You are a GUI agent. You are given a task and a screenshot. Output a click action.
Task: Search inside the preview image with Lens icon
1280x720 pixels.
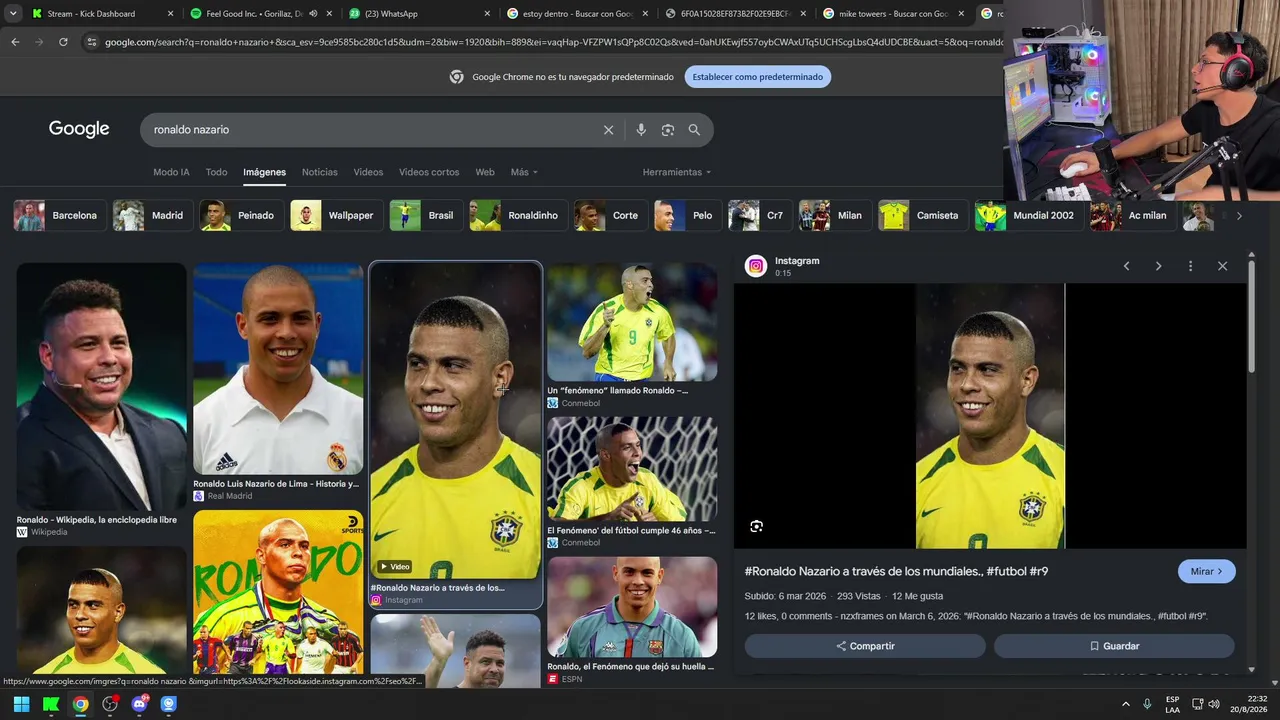coord(756,526)
